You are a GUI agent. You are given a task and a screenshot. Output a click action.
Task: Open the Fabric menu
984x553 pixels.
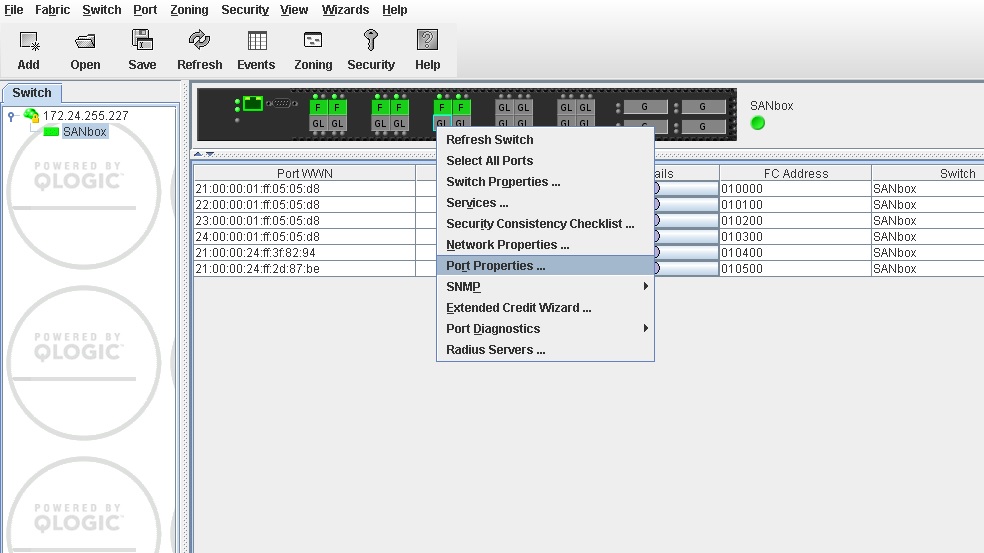(53, 10)
